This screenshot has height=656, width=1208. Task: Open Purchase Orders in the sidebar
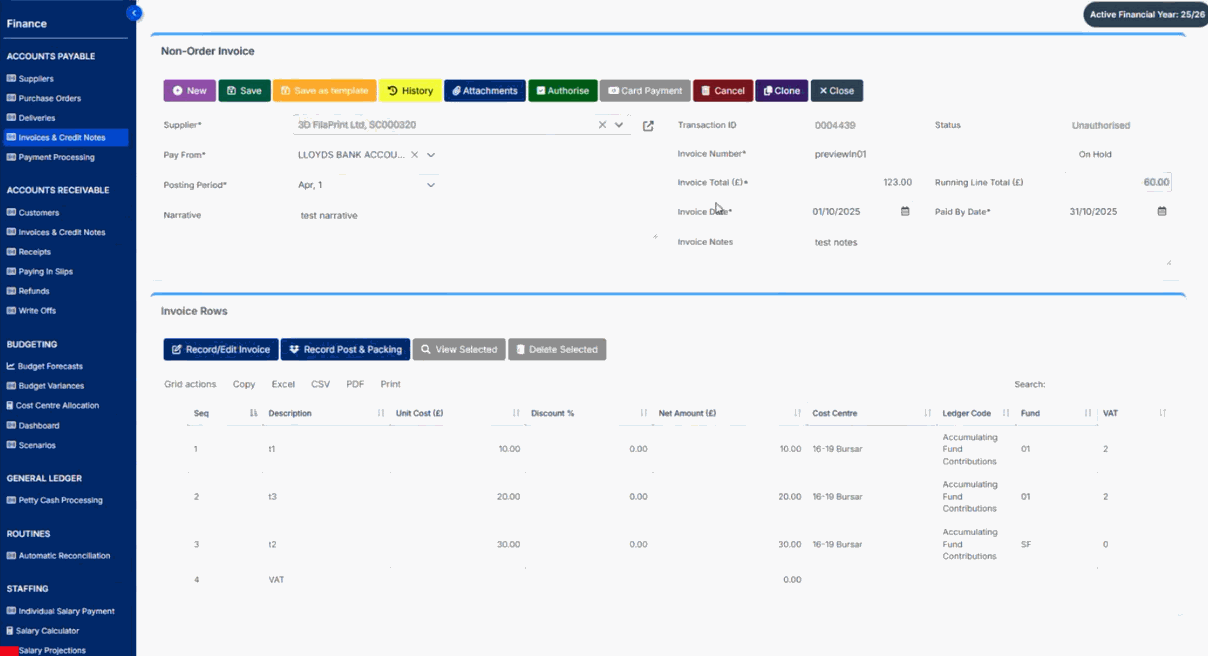(x=49, y=98)
